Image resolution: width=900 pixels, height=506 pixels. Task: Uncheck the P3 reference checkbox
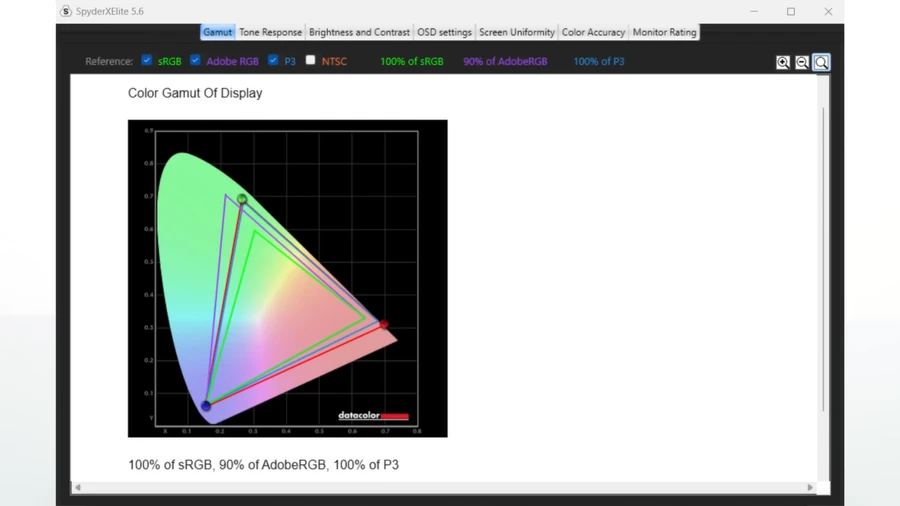273,60
